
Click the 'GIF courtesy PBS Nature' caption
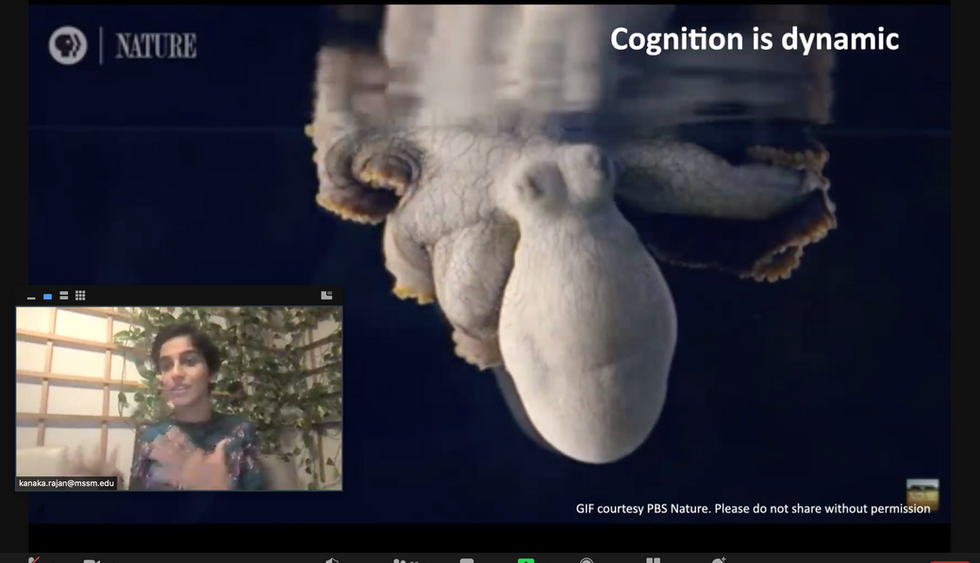(752, 509)
